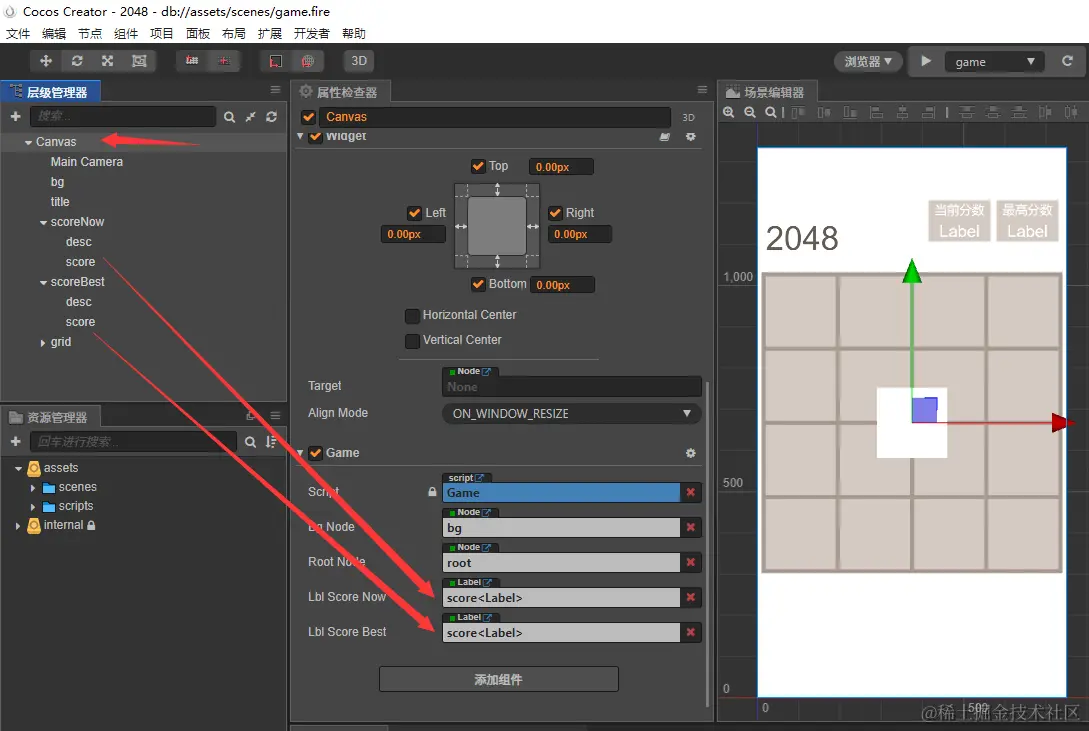
Task: Expand the scenes folder
Action: (x=33, y=488)
